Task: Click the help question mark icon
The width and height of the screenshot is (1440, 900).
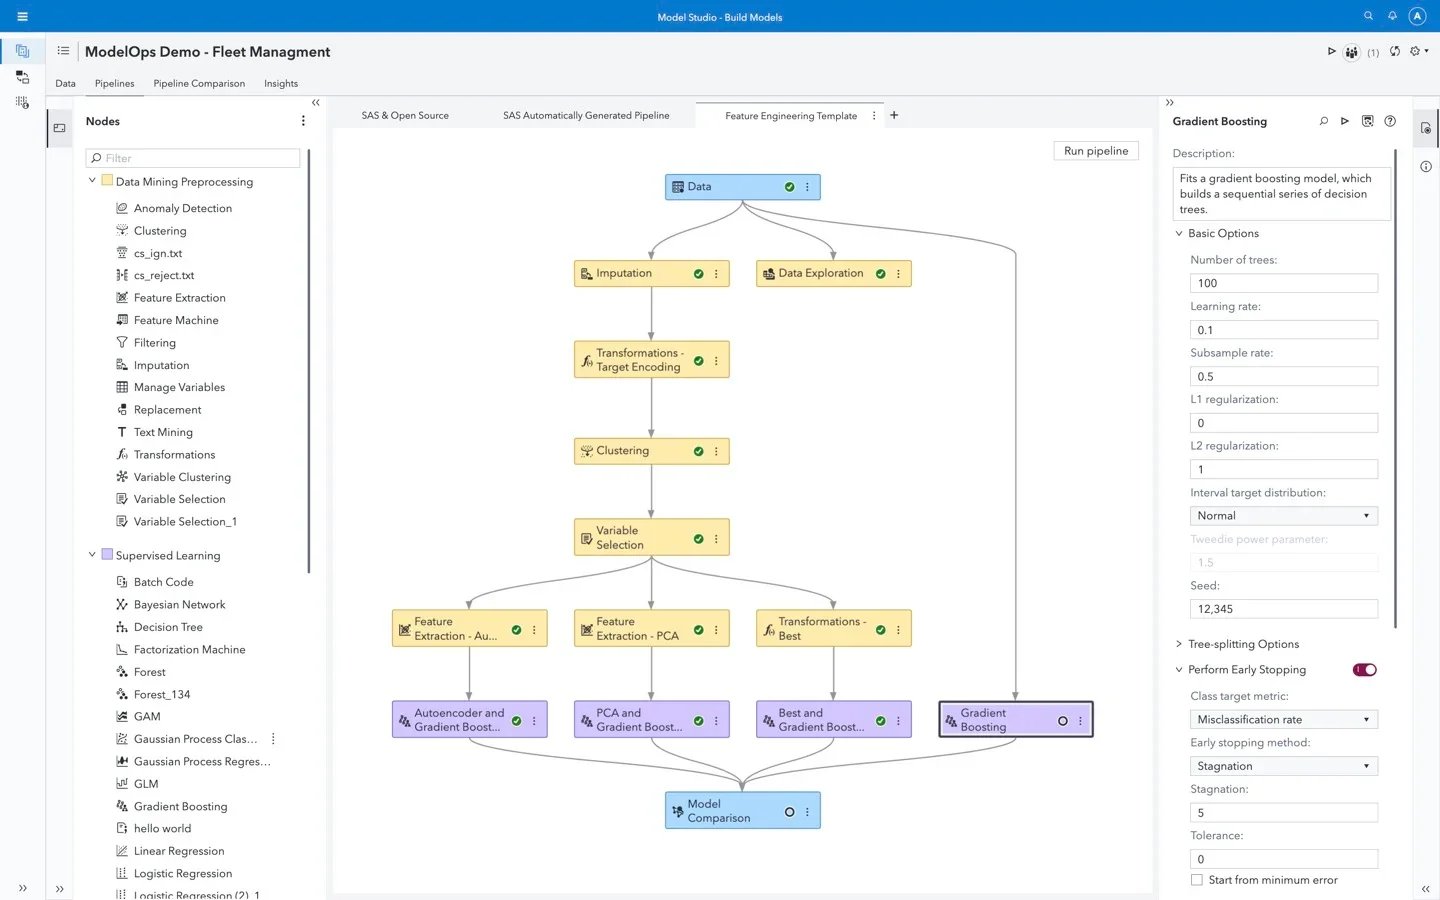Action: pos(1390,121)
